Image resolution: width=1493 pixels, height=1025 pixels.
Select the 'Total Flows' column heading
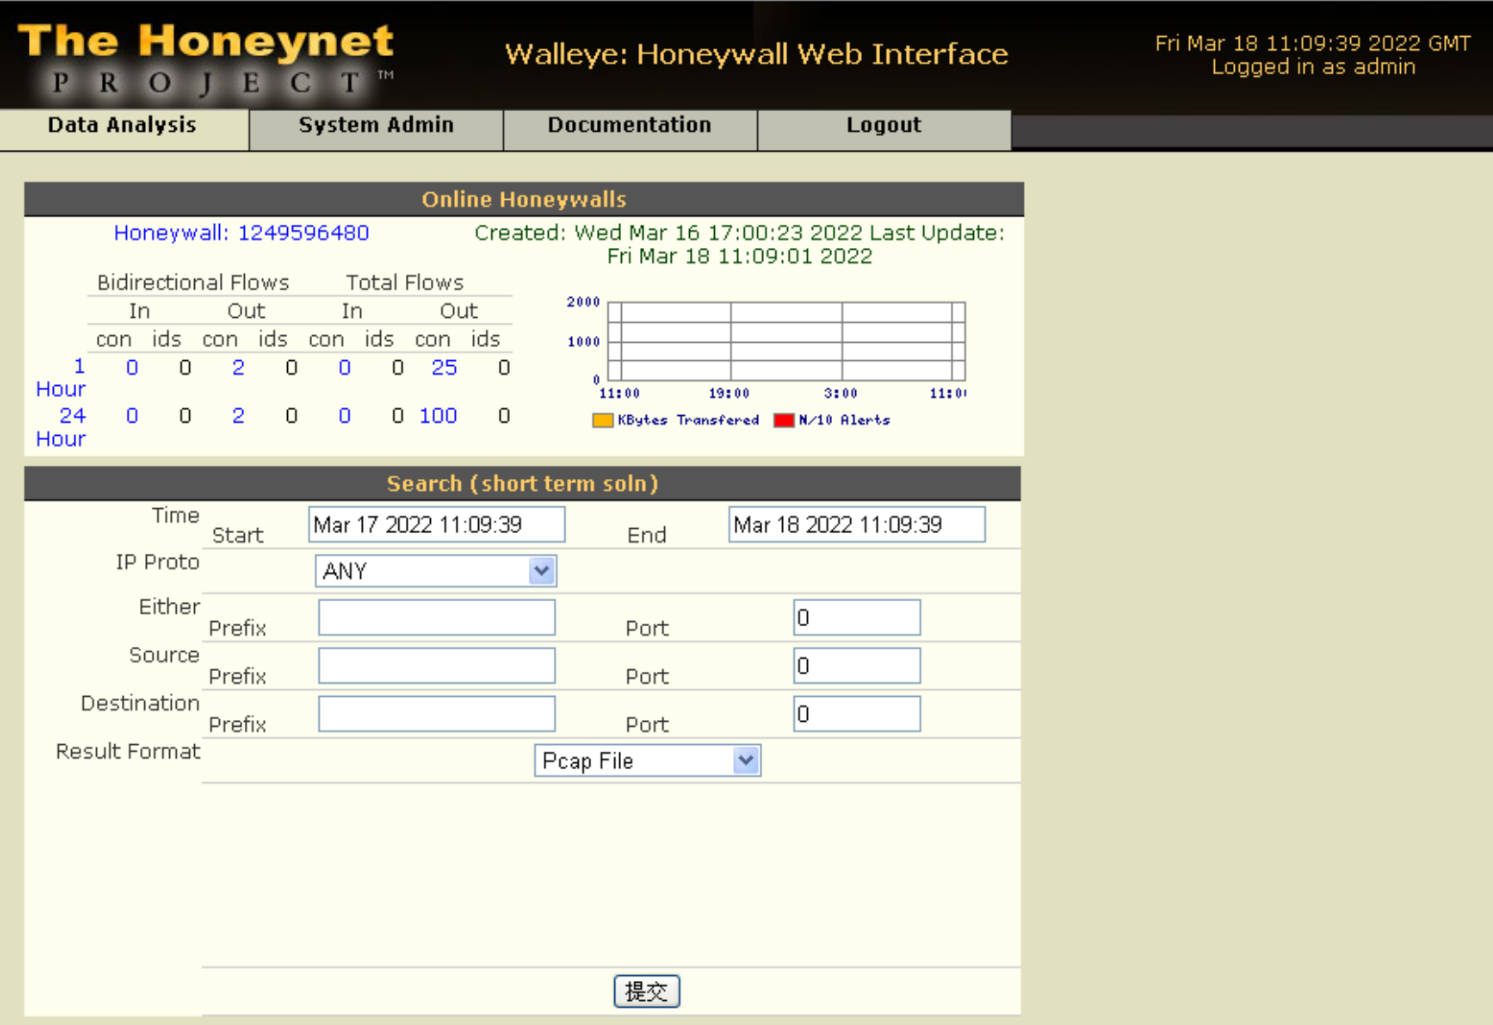[x=405, y=283]
